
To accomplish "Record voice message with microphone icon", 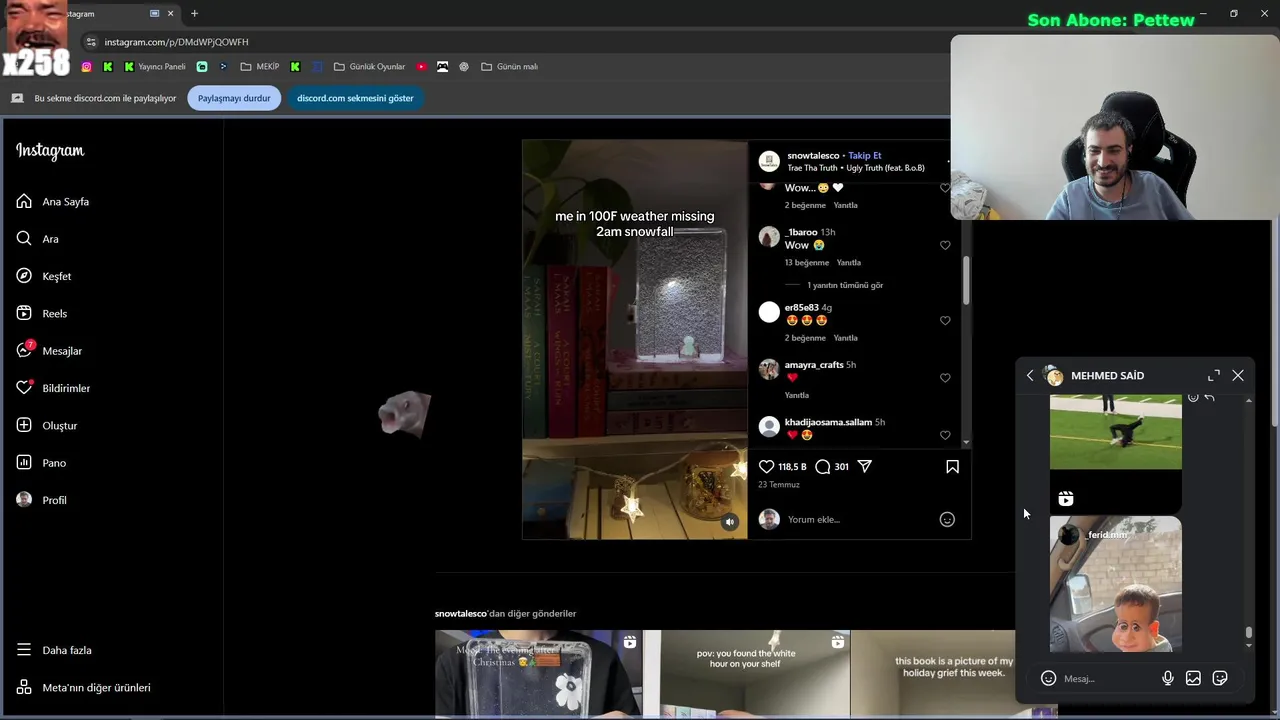I will pyautogui.click(x=1167, y=679).
